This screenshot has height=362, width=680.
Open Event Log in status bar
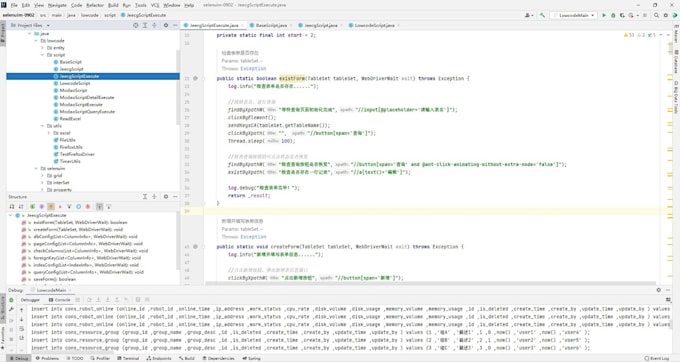(656, 359)
